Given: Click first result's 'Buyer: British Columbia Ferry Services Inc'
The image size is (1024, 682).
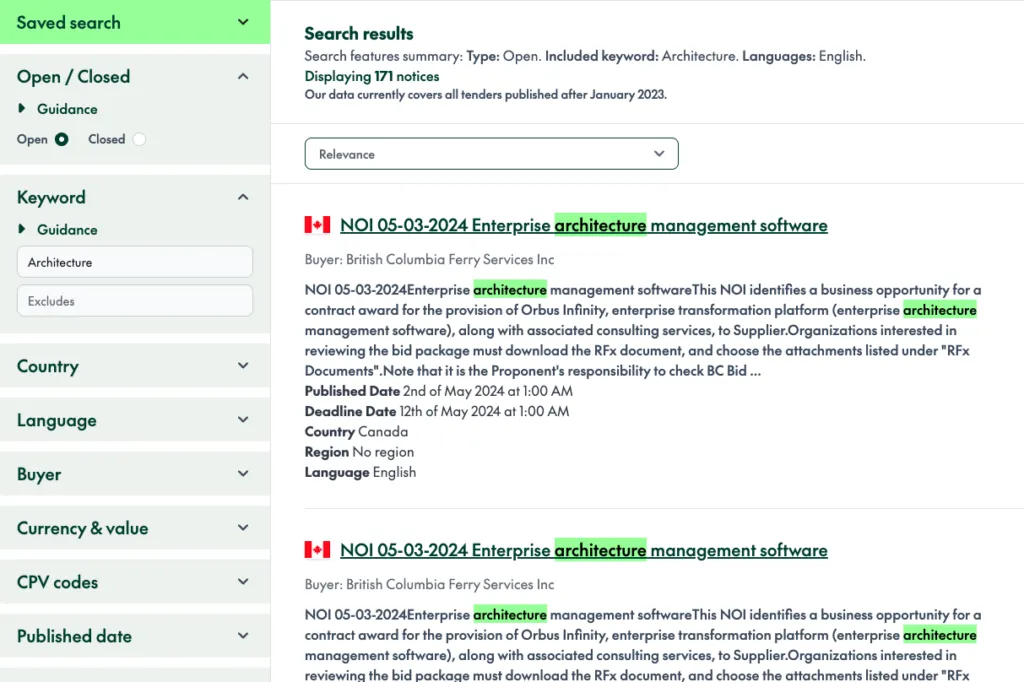Looking at the screenshot, I should point(429,259).
